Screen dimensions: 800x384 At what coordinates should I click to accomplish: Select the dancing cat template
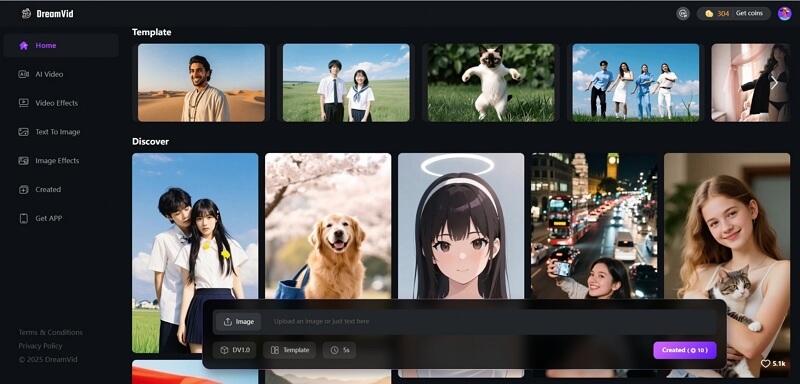(491, 83)
